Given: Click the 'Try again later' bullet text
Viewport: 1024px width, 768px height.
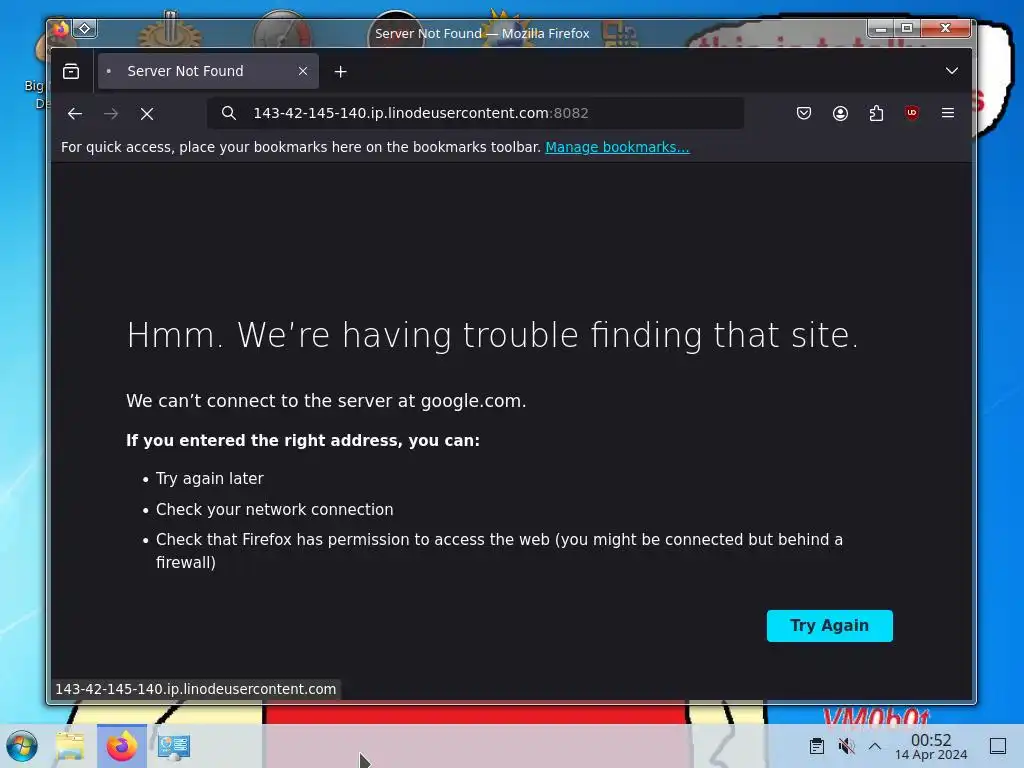Looking at the screenshot, I should click(210, 479).
